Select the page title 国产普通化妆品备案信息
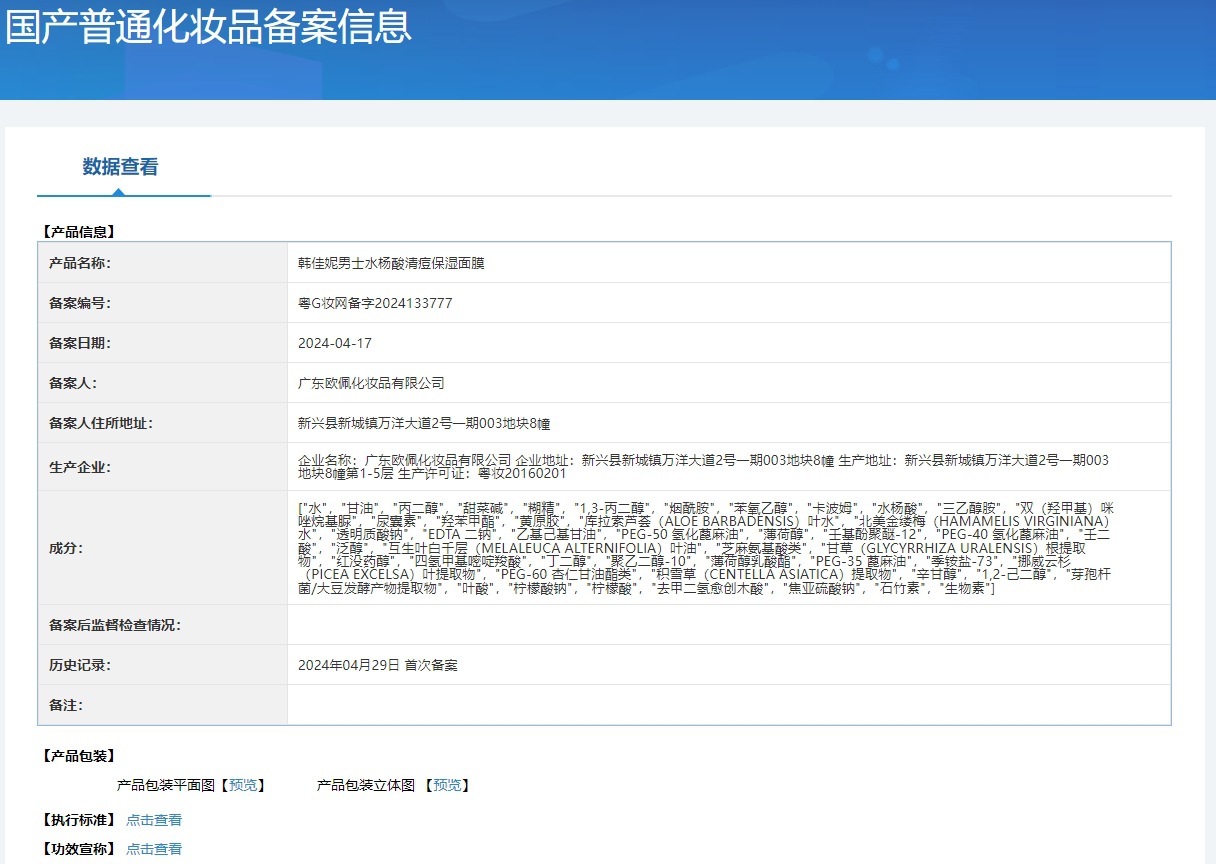Screen dimensions: 1216x864 208,26
